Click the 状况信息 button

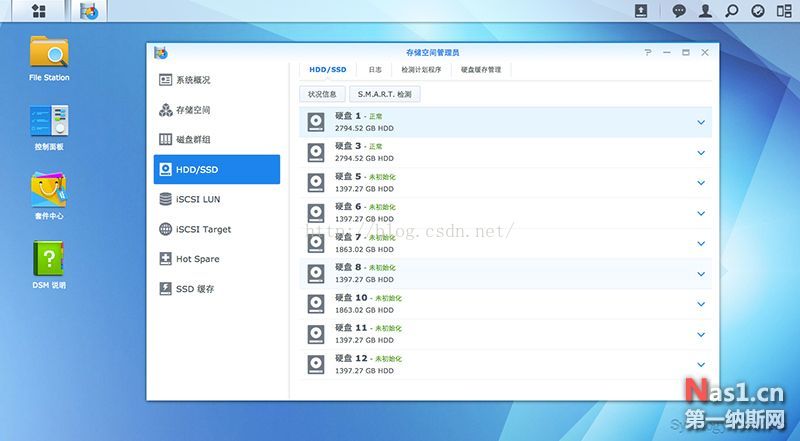(x=322, y=94)
